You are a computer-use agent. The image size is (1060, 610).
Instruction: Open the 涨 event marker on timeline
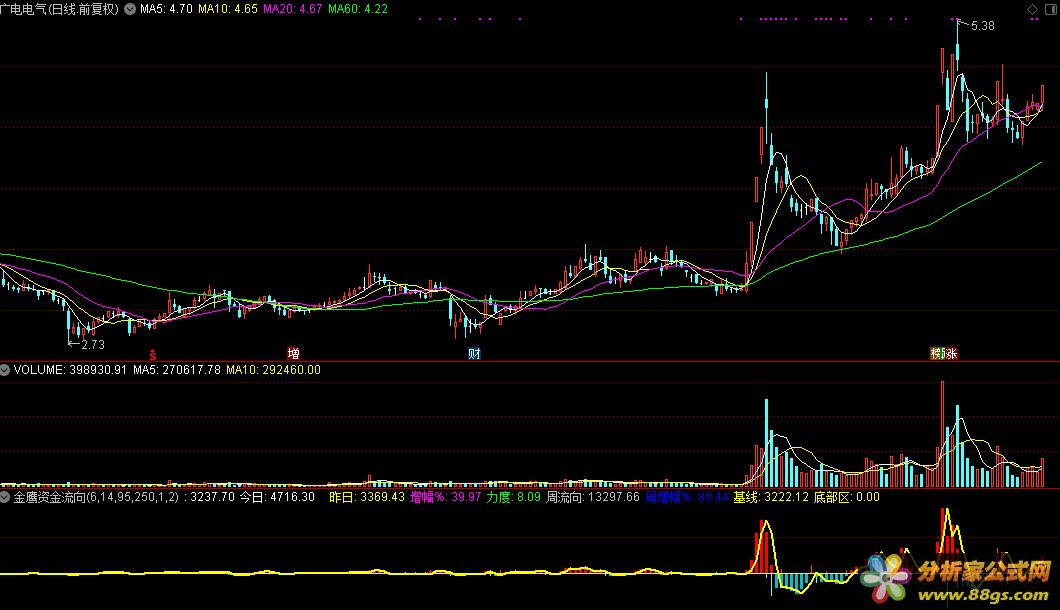(951, 354)
